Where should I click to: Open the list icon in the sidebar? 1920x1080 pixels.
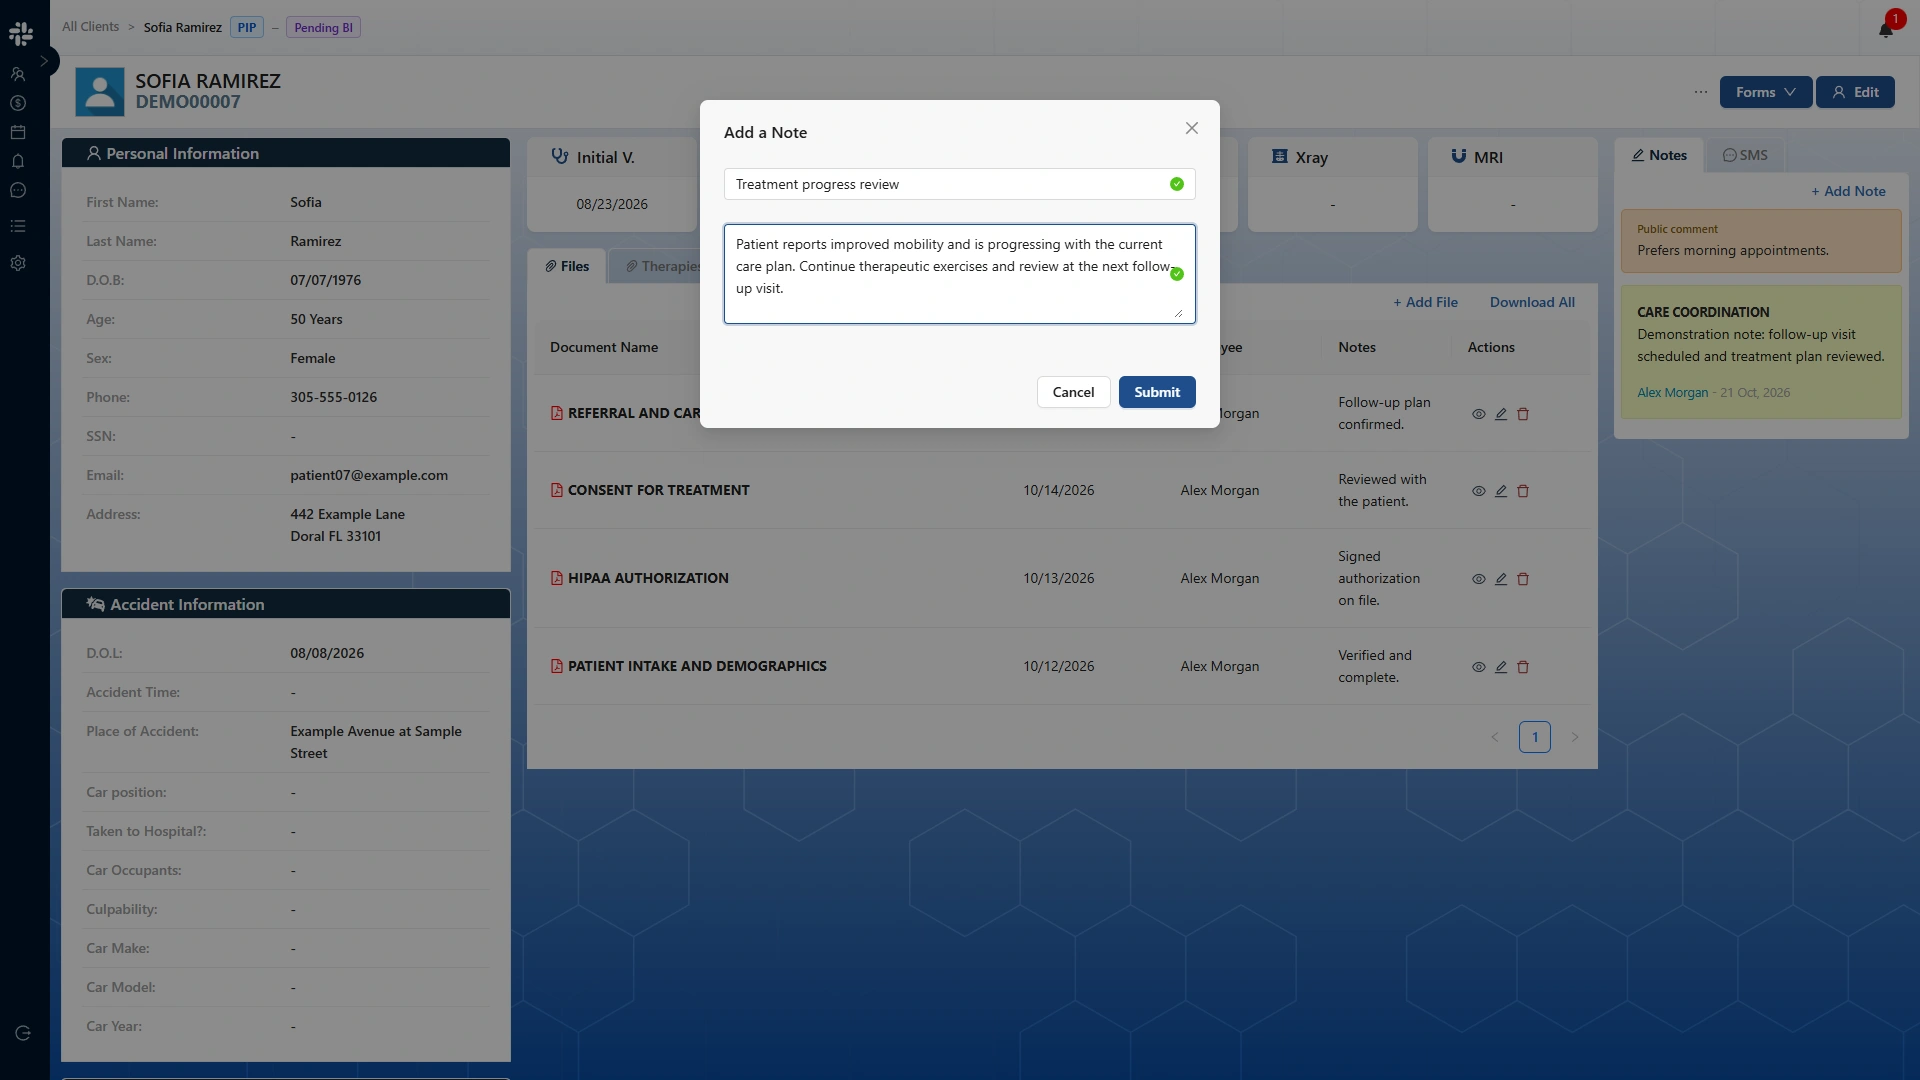tap(18, 226)
